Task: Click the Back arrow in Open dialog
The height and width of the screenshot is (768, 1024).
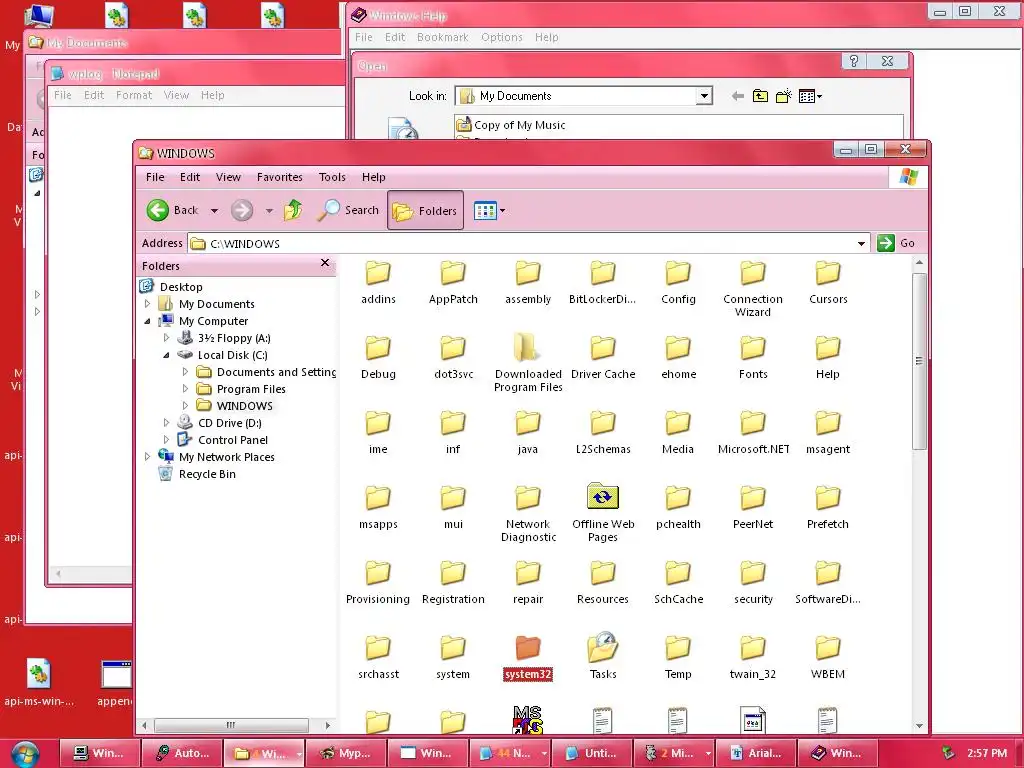Action: [737, 97]
